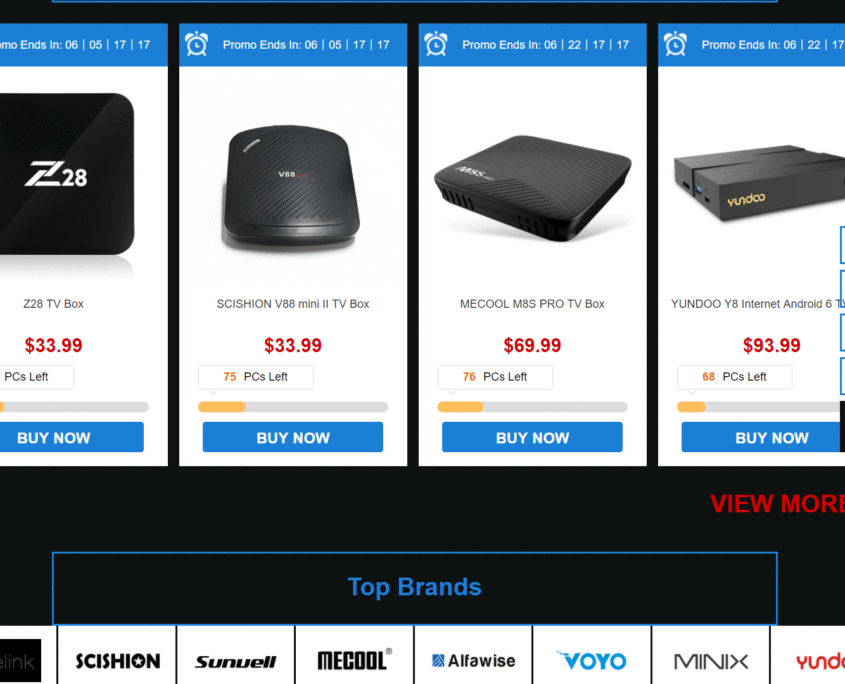Open the MECOOL M8S PRO TV Box title
The height and width of the screenshot is (684, 845).
pos(532,304)
